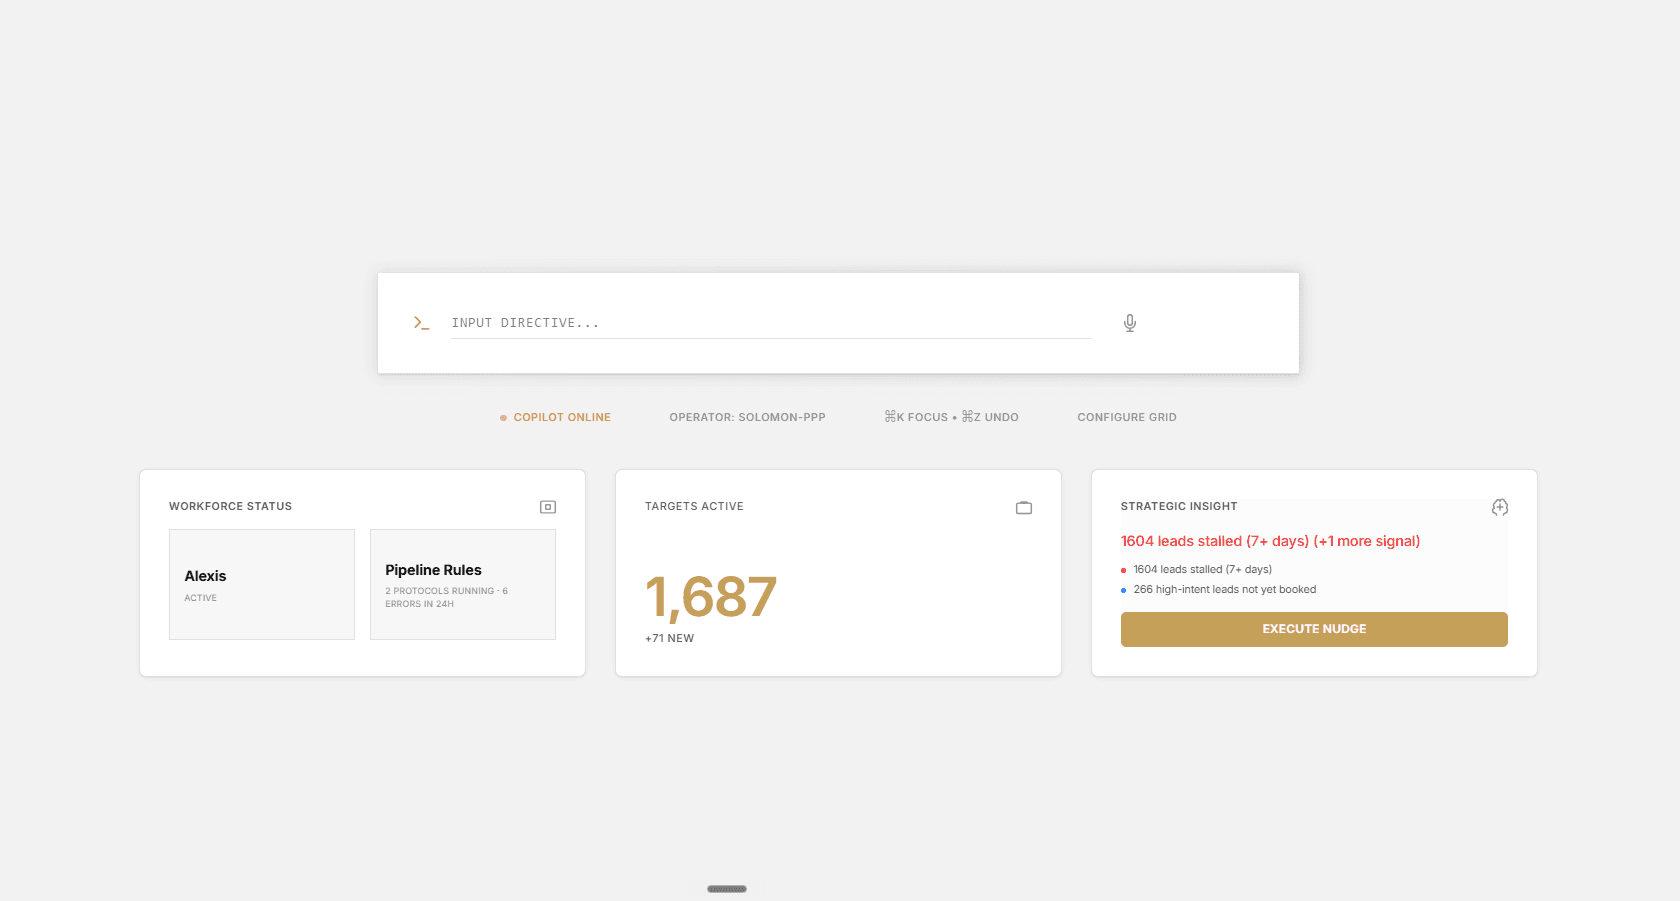Click '1604 leads stalled (7+ days)' bullet
The width and height of the screenshot is (1680, 901).
[x=1202, y=569]
